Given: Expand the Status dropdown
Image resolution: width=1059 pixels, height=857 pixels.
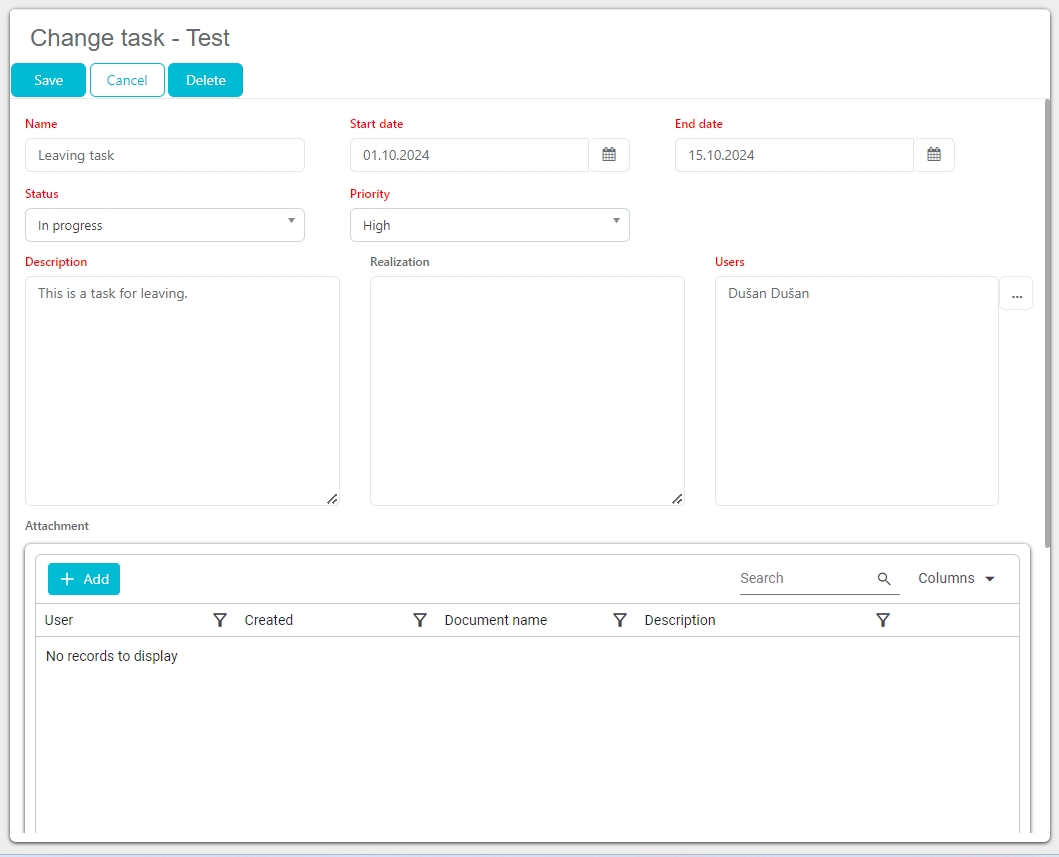Looking at the screenshot, I should pos(165,225).
